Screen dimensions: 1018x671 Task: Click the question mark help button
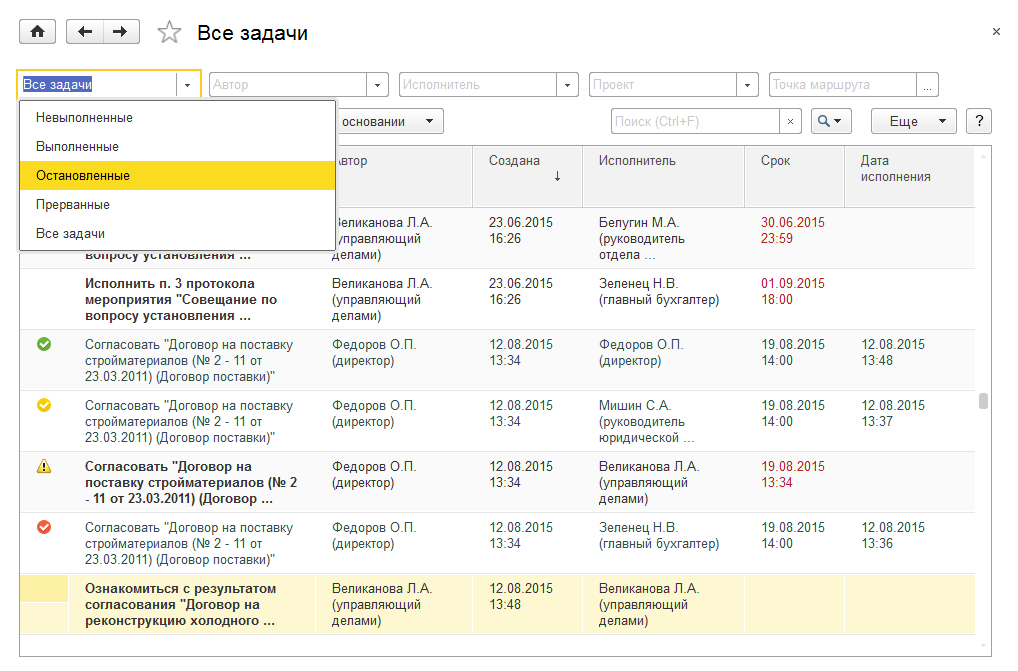[978, 121]
